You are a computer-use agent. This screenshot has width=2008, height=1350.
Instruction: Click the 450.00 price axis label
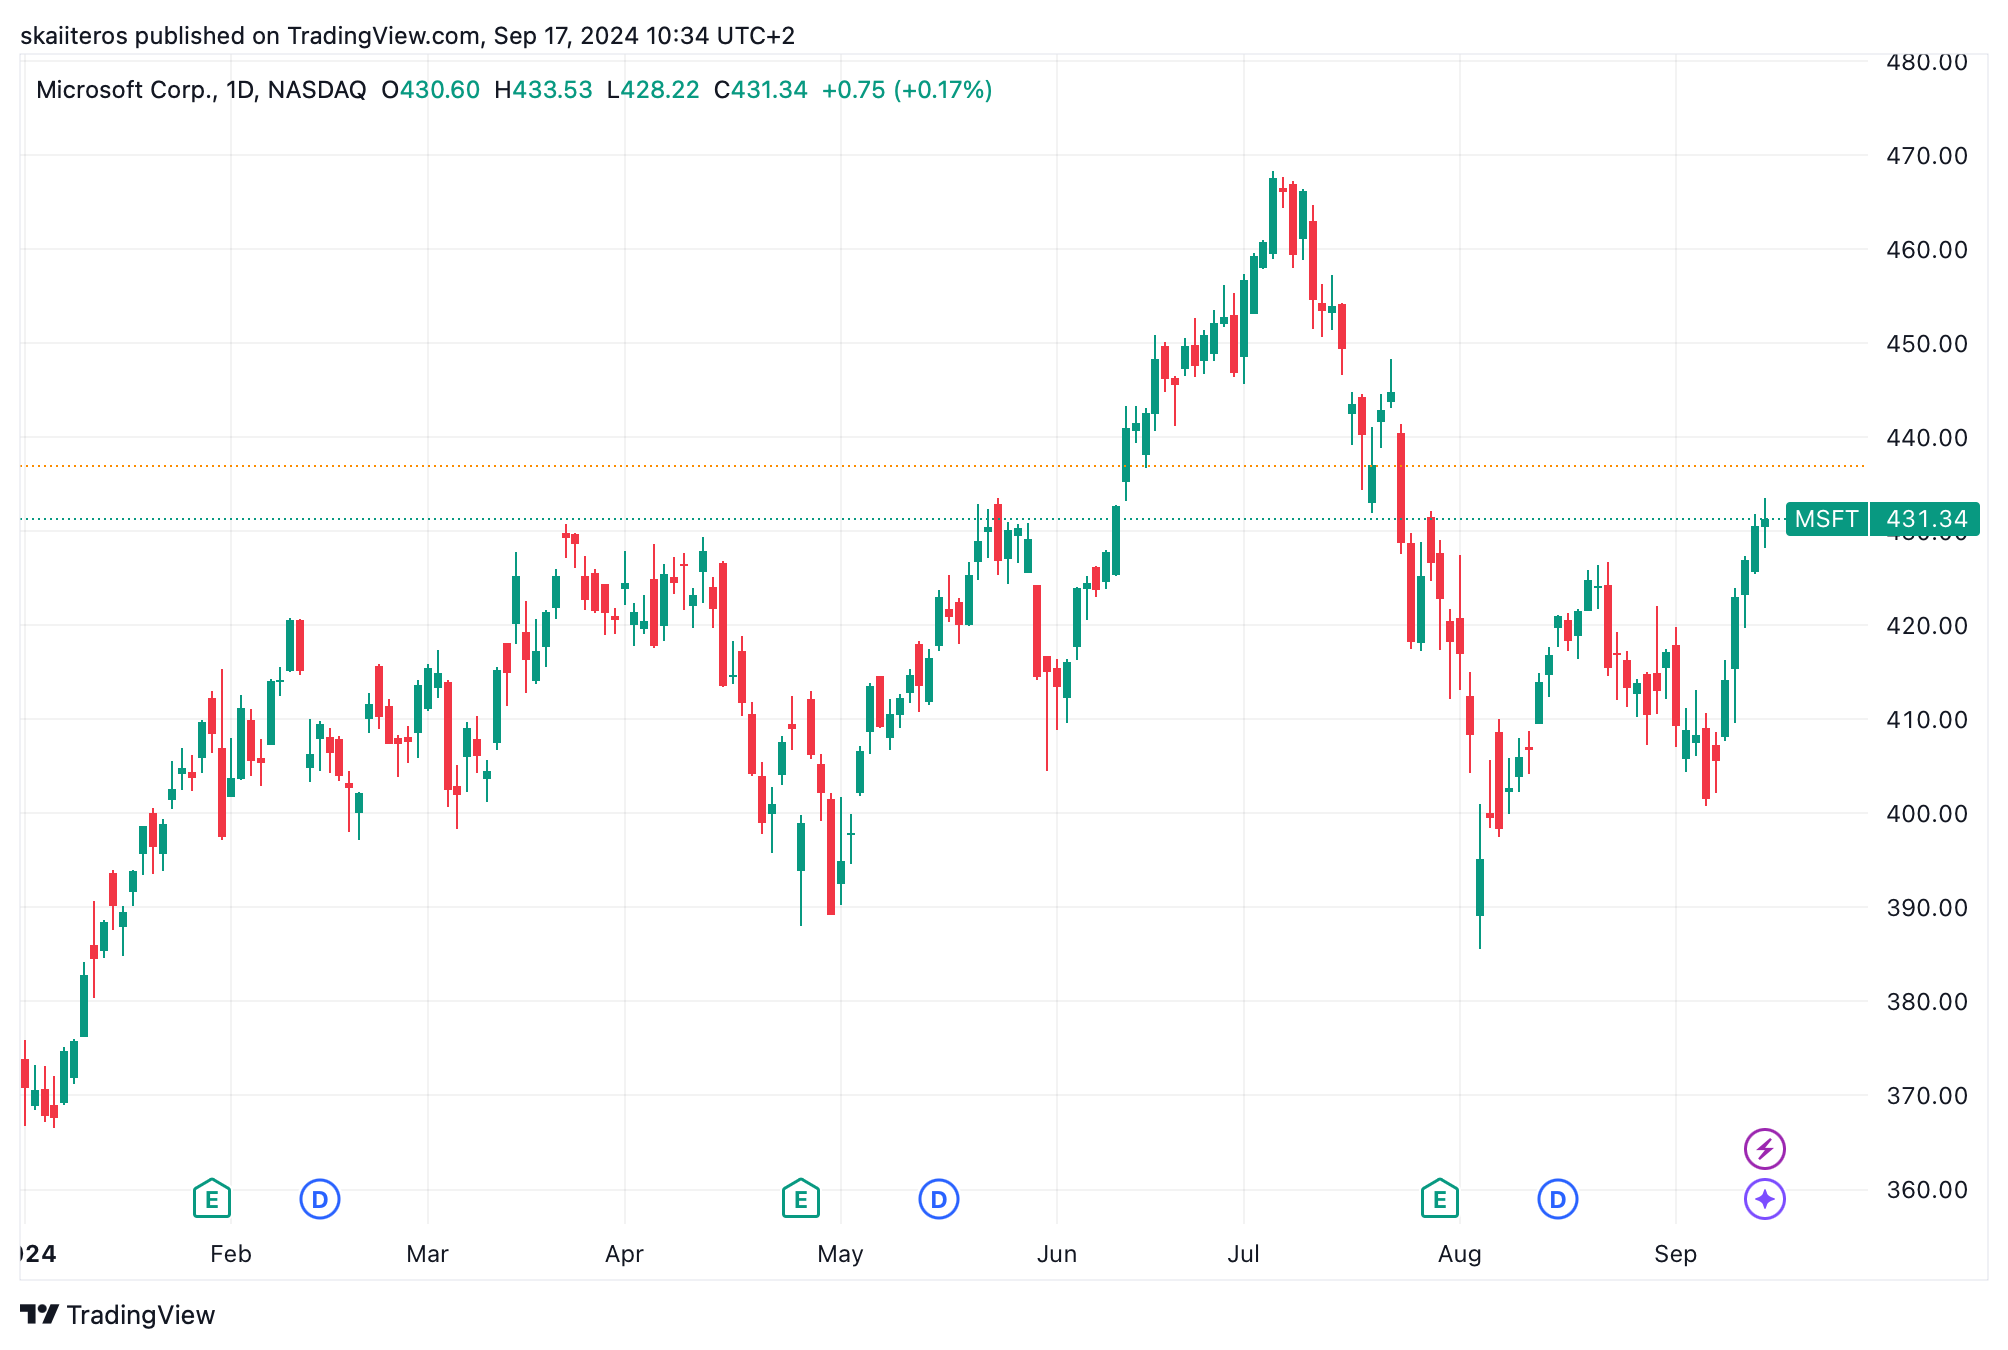tap(1926, 343)
